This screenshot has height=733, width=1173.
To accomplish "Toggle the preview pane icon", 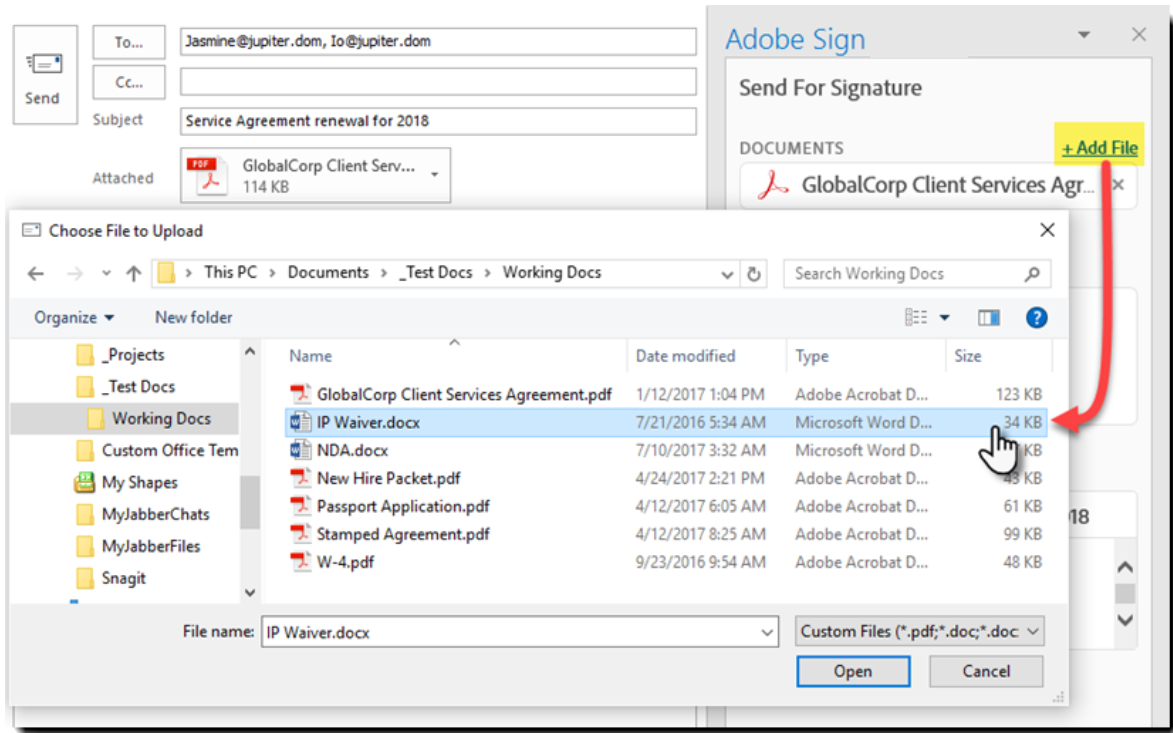I will pos(989,318).
